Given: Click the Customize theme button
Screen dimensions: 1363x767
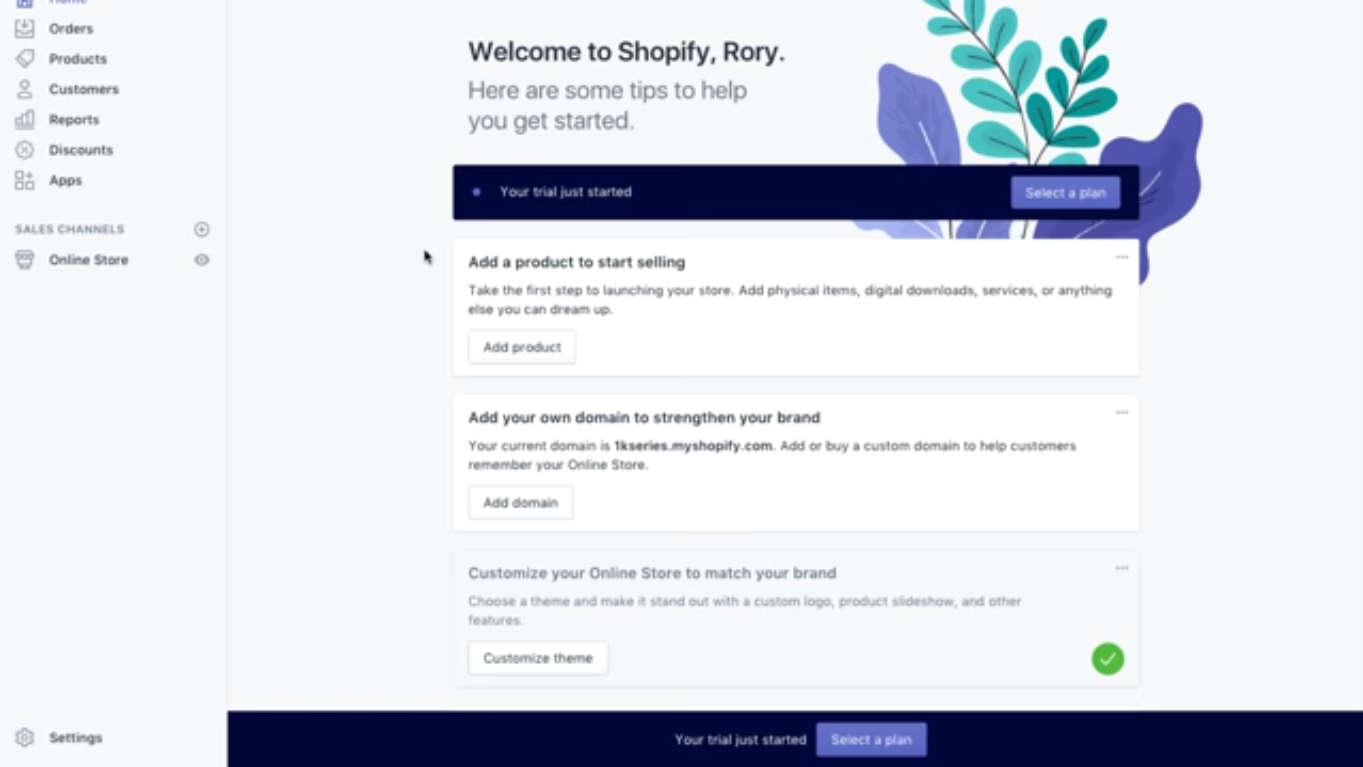Looking at the screenshot, I should pyautogui.click(x=538, y=658).
